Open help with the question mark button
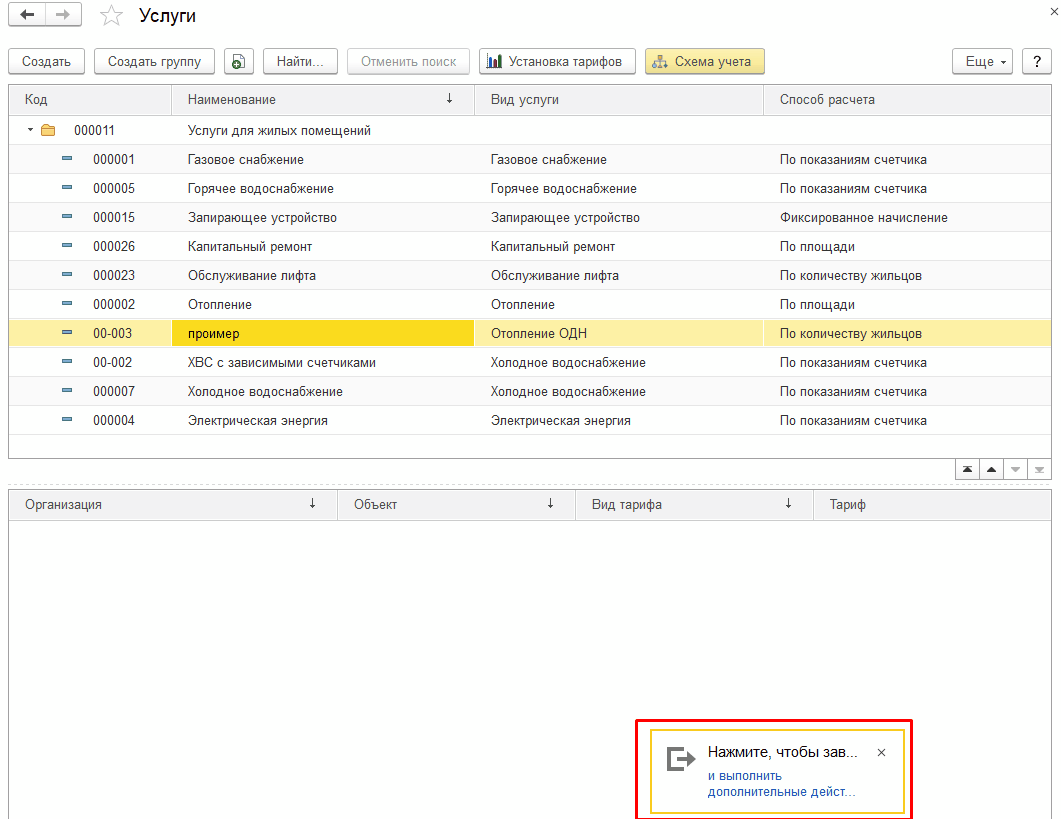The width and height of the screenshot is (1061, 819). pyautogui.click(x=1037, y=62)
